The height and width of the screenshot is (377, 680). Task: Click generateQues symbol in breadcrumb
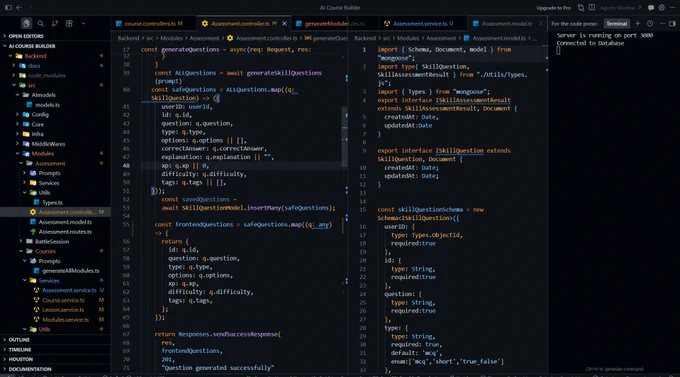click(326, 38)
